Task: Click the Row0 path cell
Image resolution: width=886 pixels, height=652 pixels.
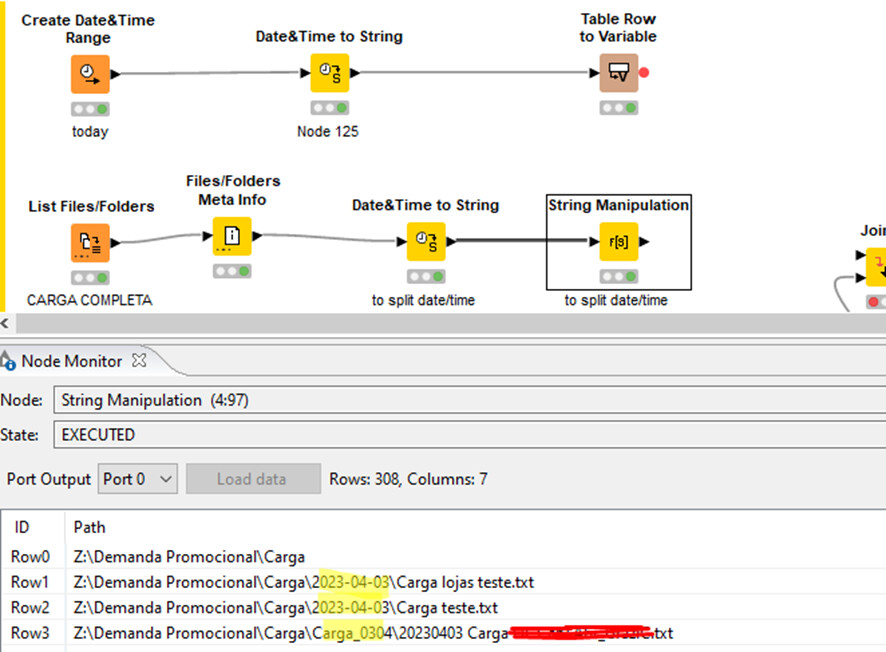Action: pyautogui.click(x=189, y=557)
